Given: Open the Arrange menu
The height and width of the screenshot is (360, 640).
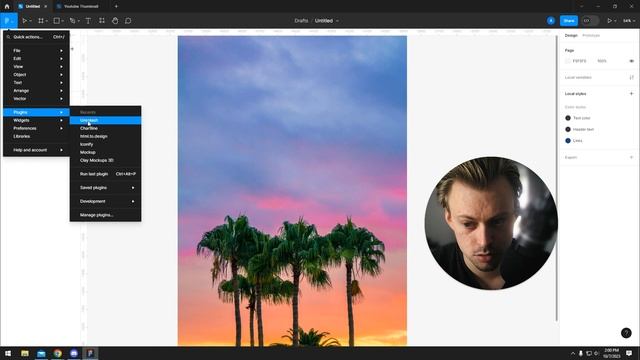Looking at the screenshot, I should point(36,91).
